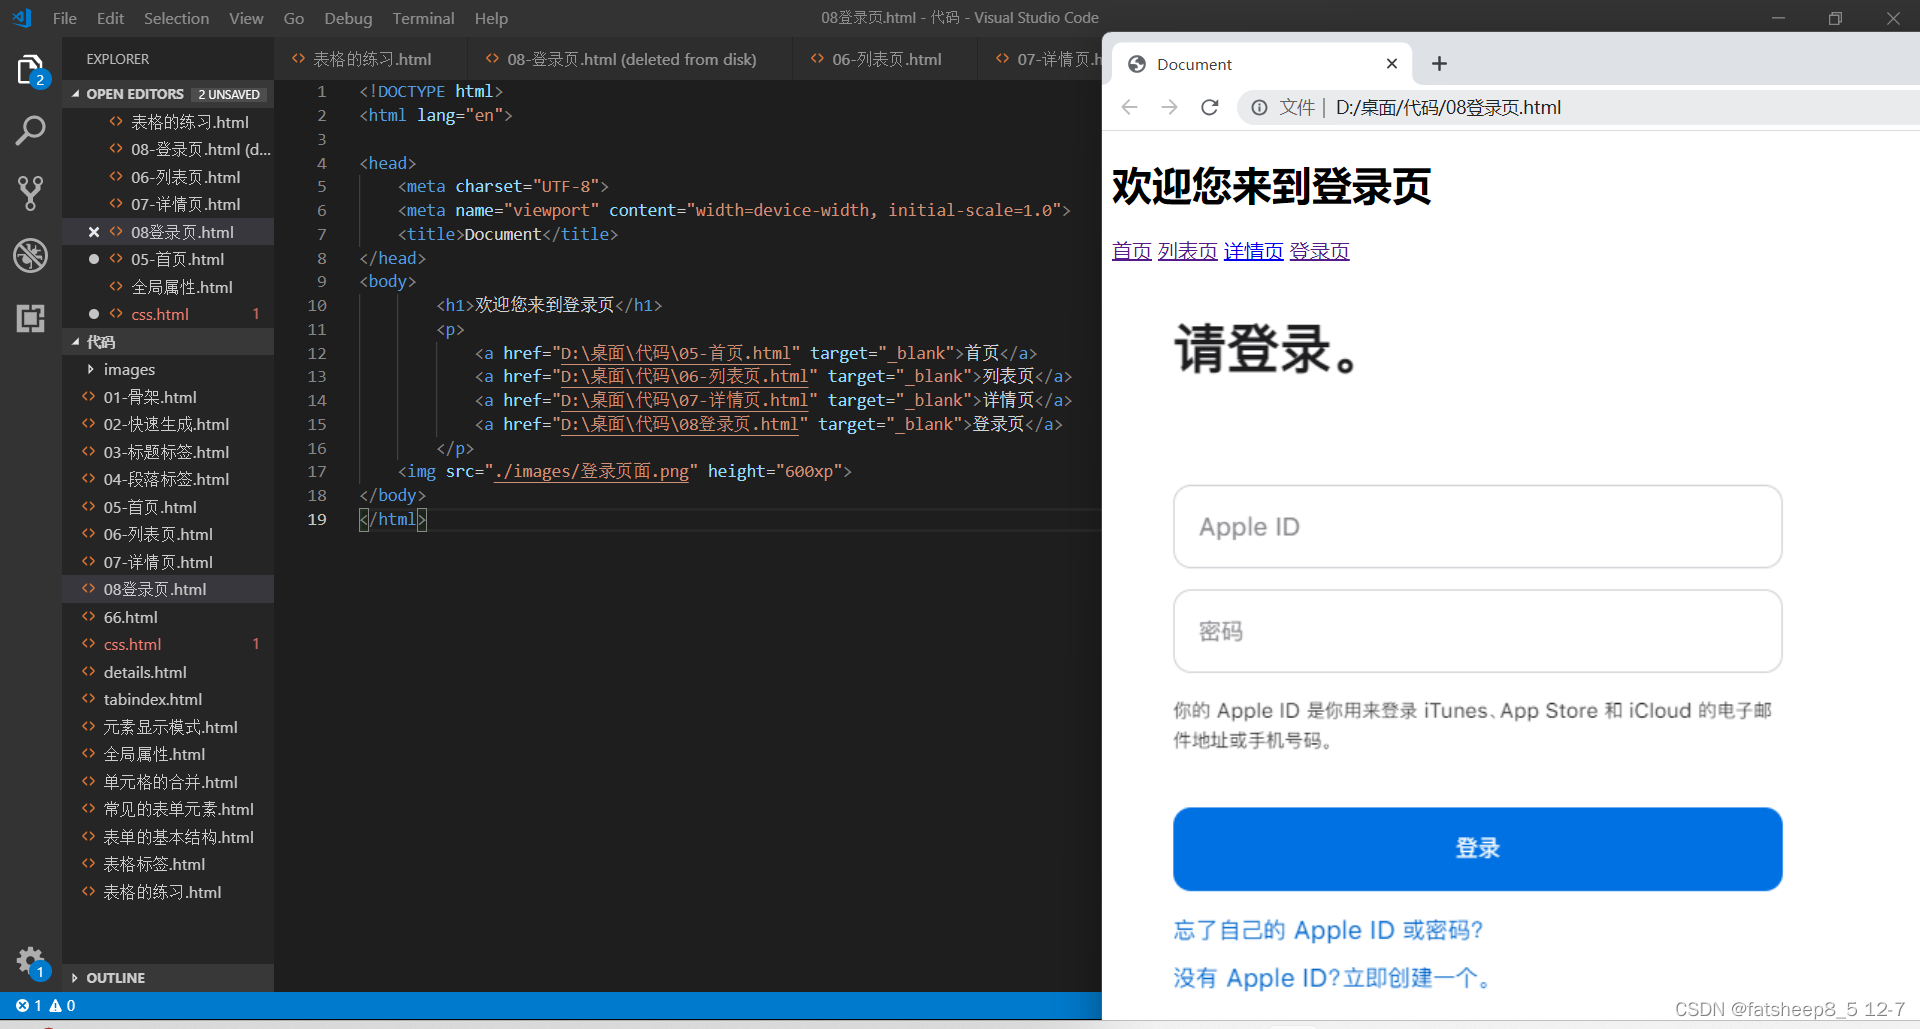Screen dimensions: 1920x1029
Task: Click the warnings count in status bar
Action: pyautogui.click(x=62, y=1005)
